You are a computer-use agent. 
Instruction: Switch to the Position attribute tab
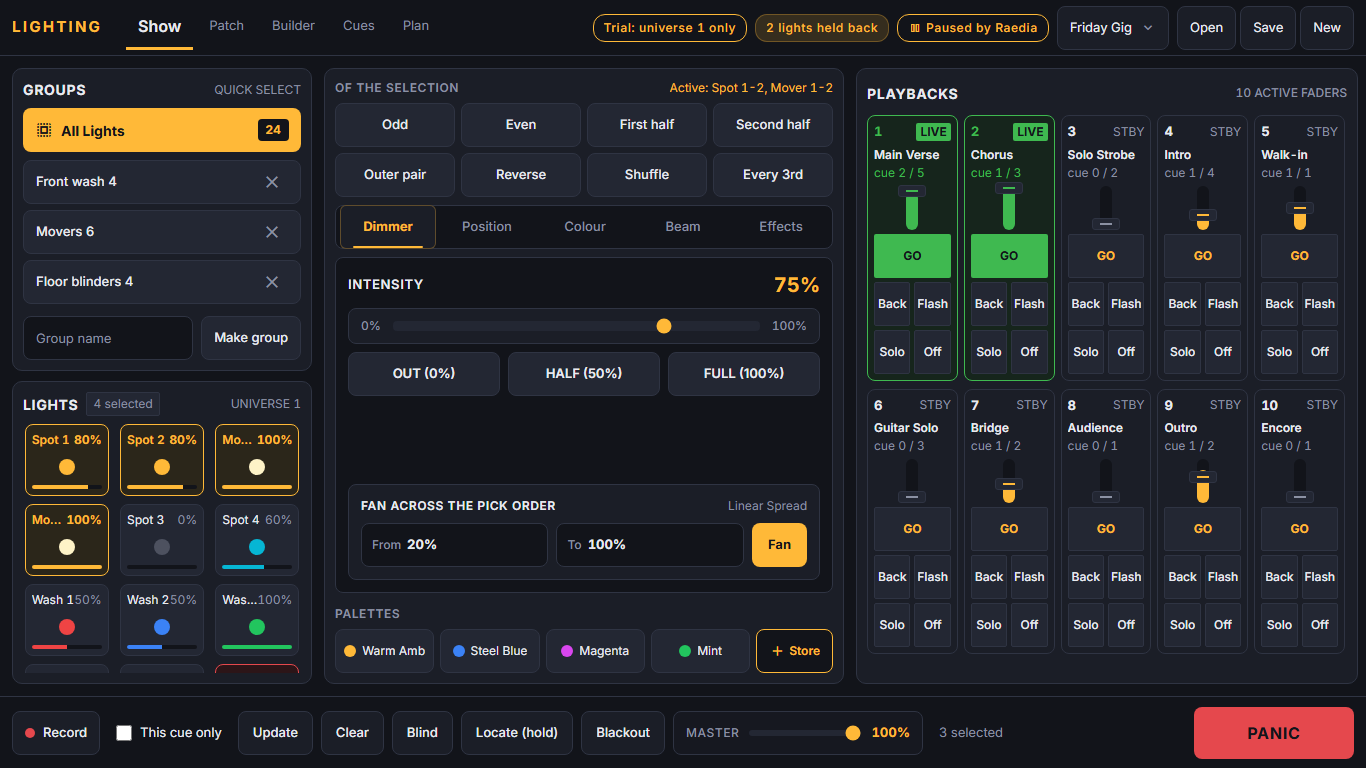[x=487, y=227]
